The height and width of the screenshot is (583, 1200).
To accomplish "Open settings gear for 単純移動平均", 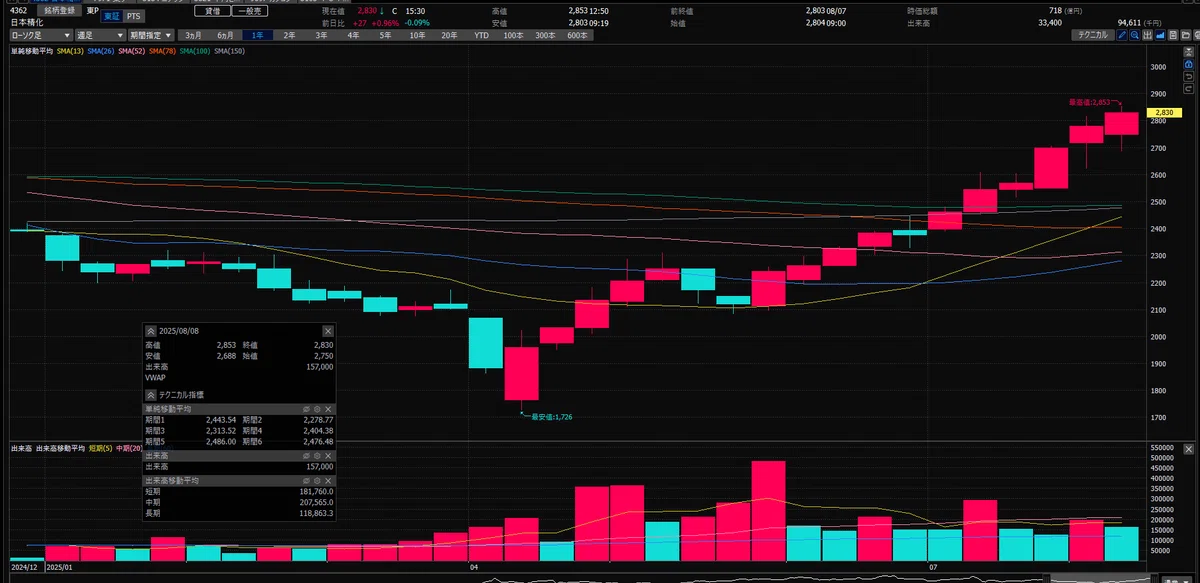I will coord(317,409).
